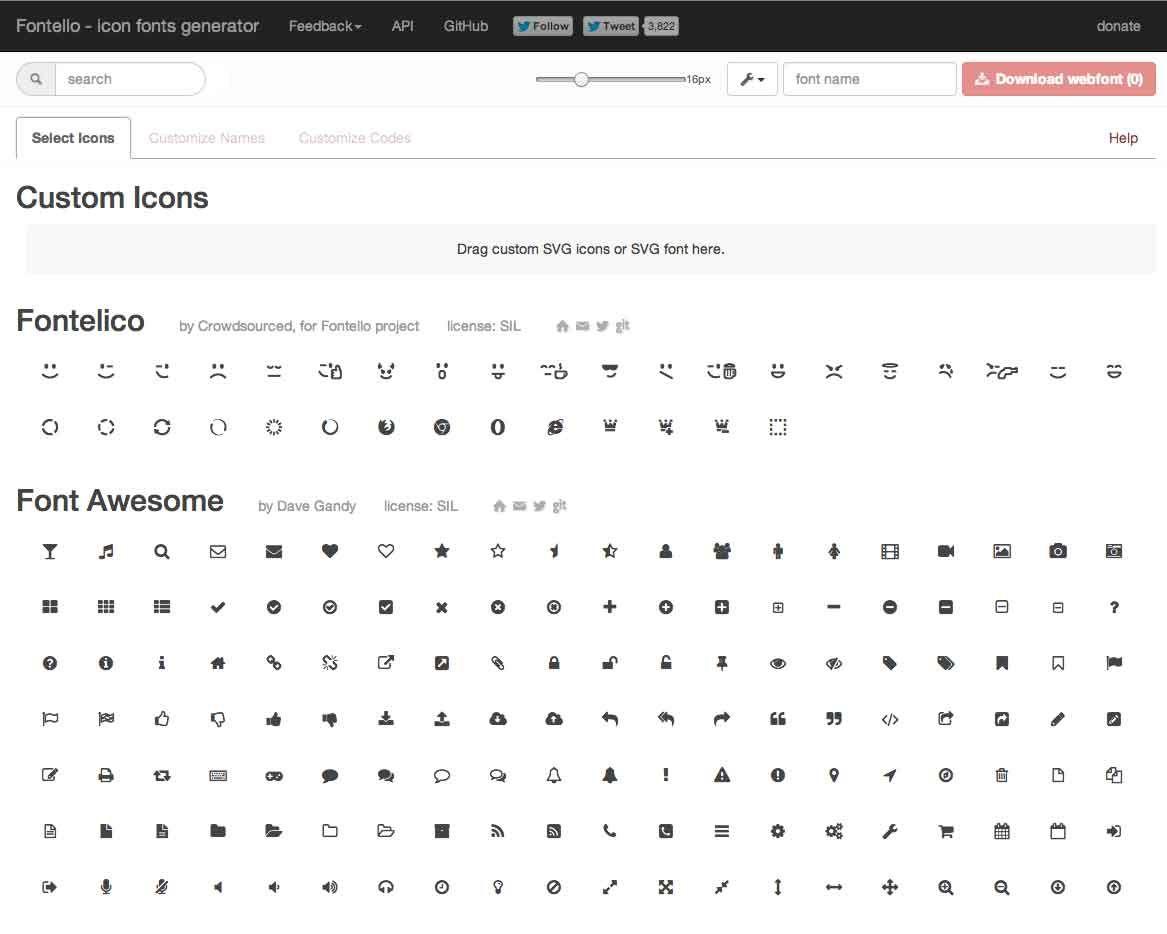The width and height of the screenshot is (1167, 934).
Task: Select the filled folder icon
Action: tap(217, 831)
